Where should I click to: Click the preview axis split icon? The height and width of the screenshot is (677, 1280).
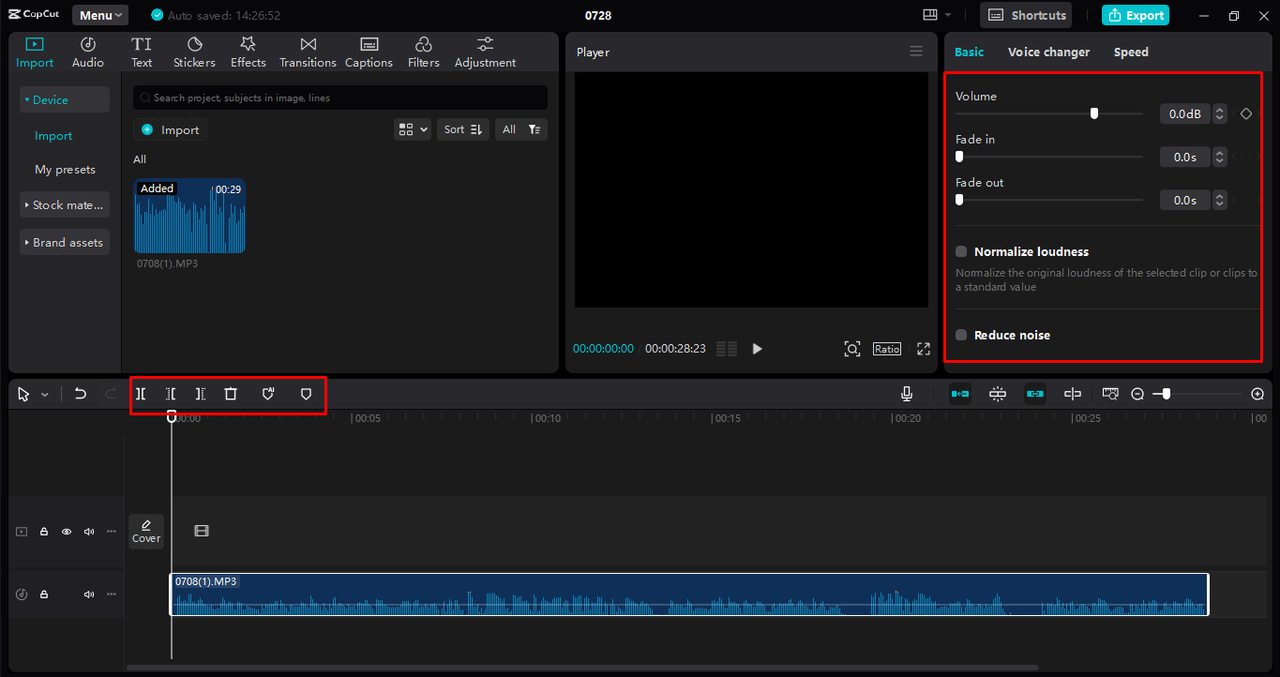pos(1073,394)
